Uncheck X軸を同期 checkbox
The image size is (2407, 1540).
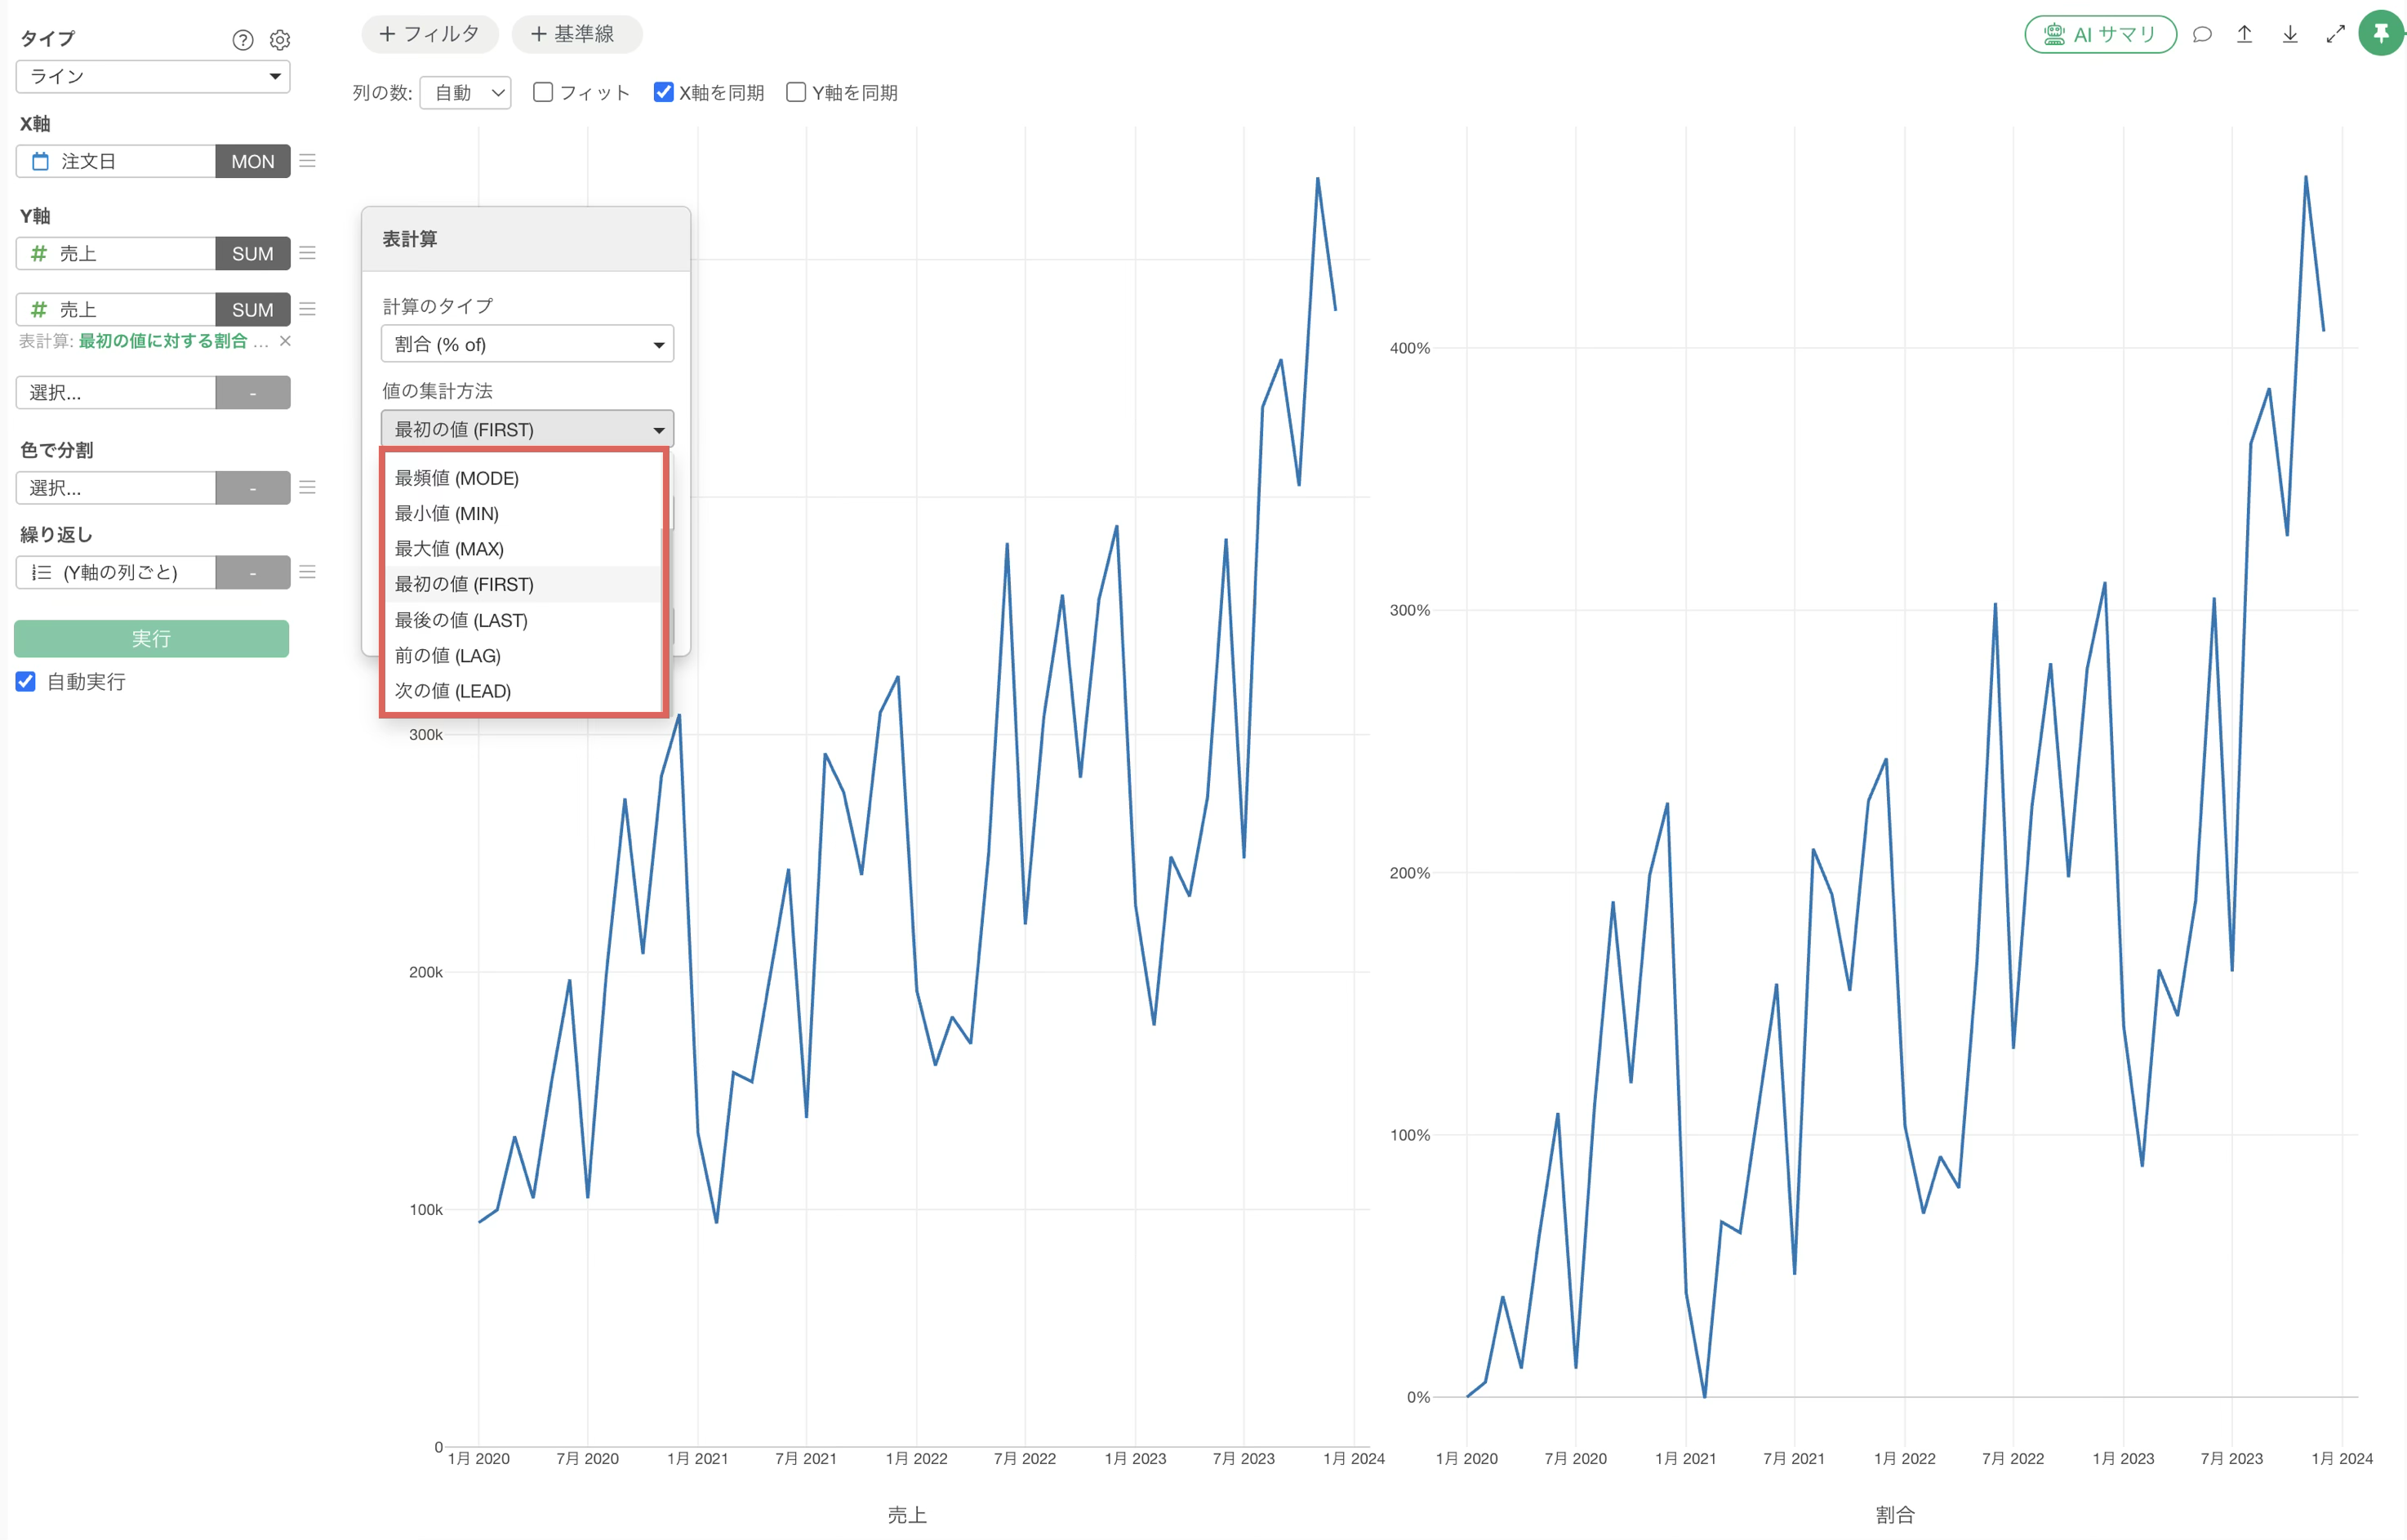click(663, 92)
